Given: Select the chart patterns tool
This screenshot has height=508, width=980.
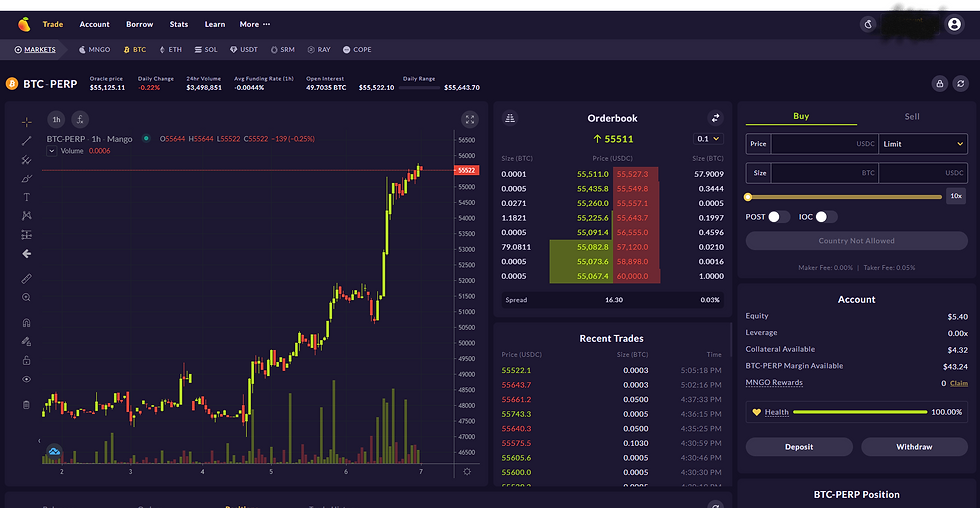Looking at the screenshot, I should pos(26,216).
